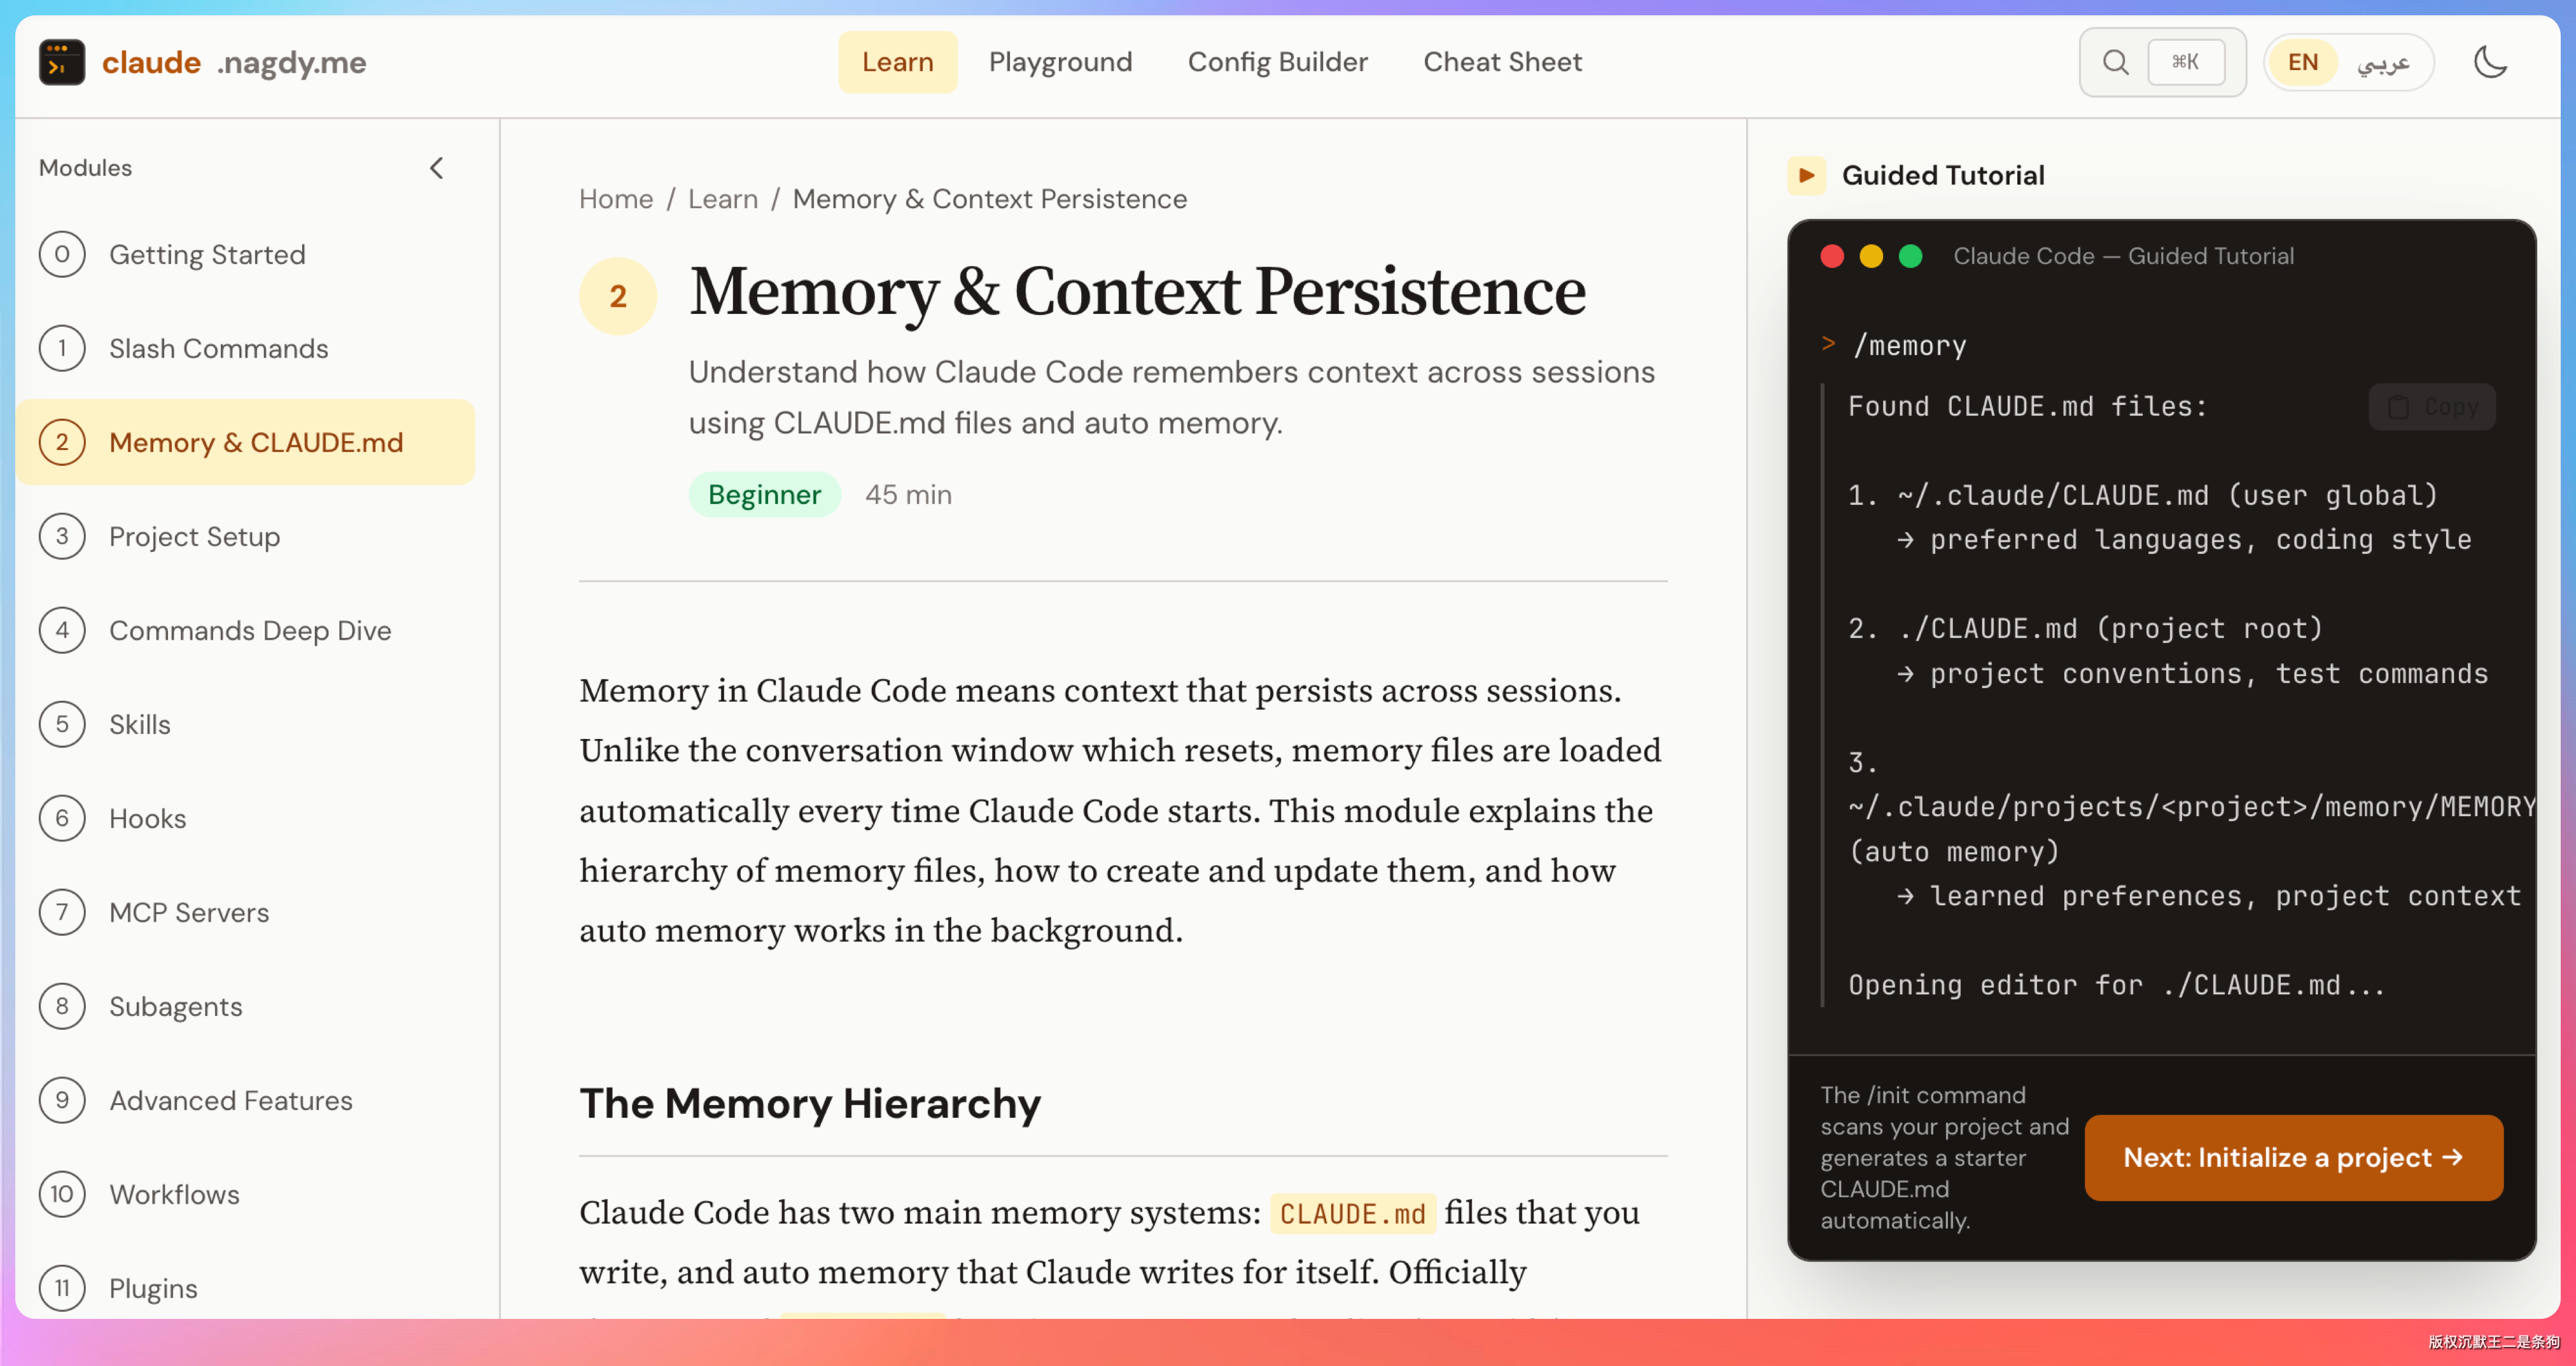Open the Playground tab
Image resolution: width=2576 pixels, height=1366 pixels.
1060,62
